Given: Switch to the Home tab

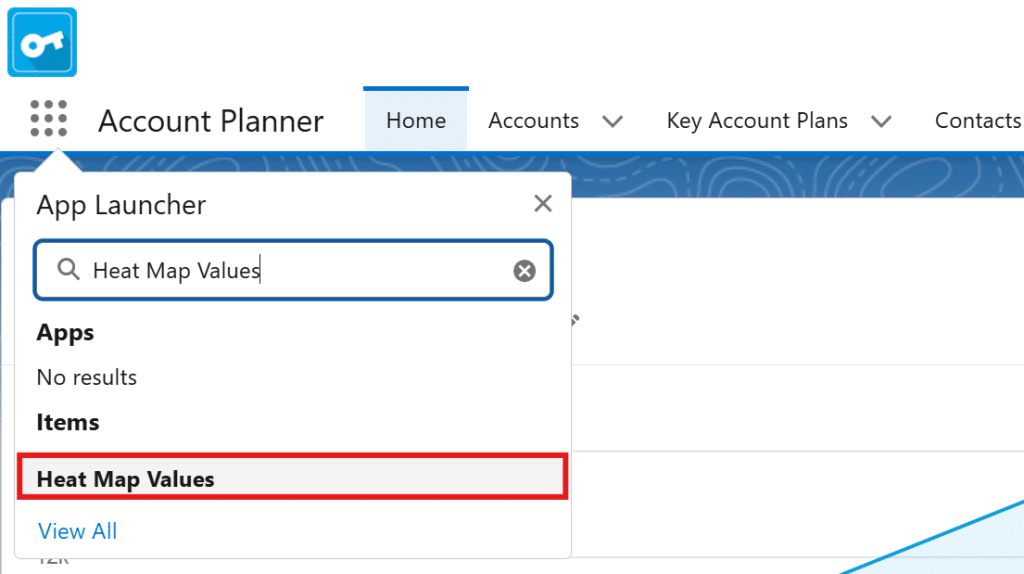Looking at the screenshot, I should click(x=416, y=120).
